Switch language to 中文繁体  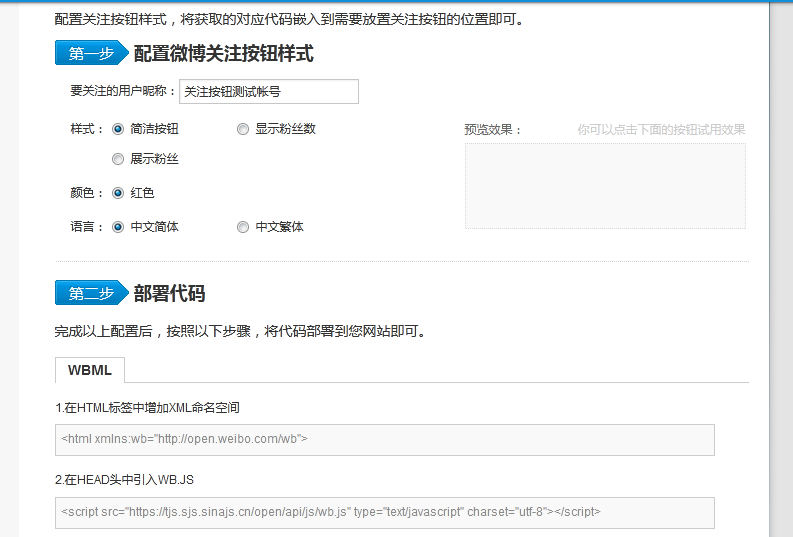coord(243,227)
